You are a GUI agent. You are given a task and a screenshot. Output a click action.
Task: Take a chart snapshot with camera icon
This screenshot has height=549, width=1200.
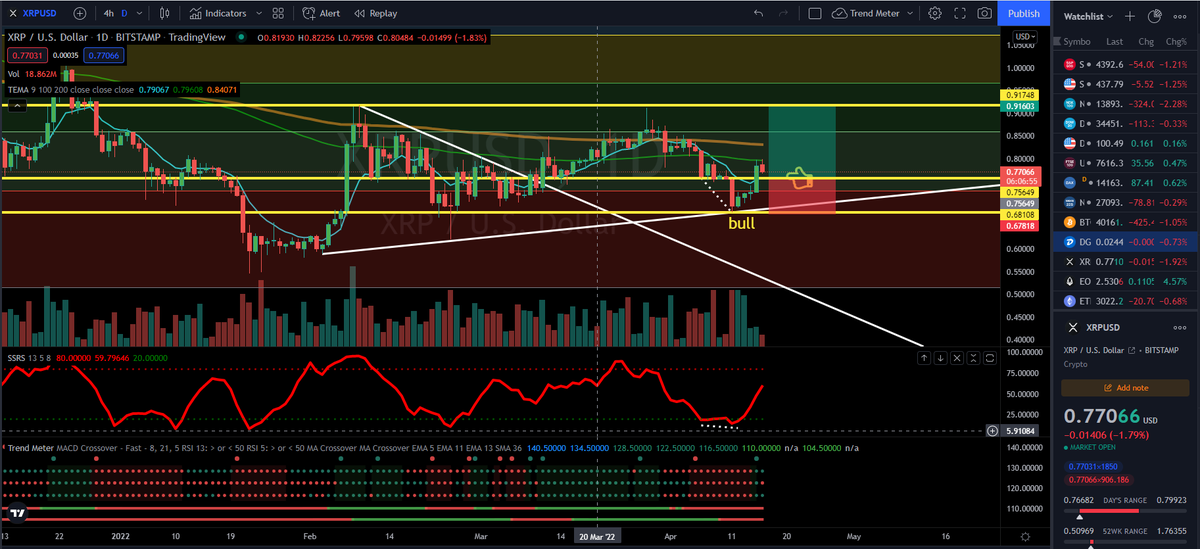coord(986,13)
